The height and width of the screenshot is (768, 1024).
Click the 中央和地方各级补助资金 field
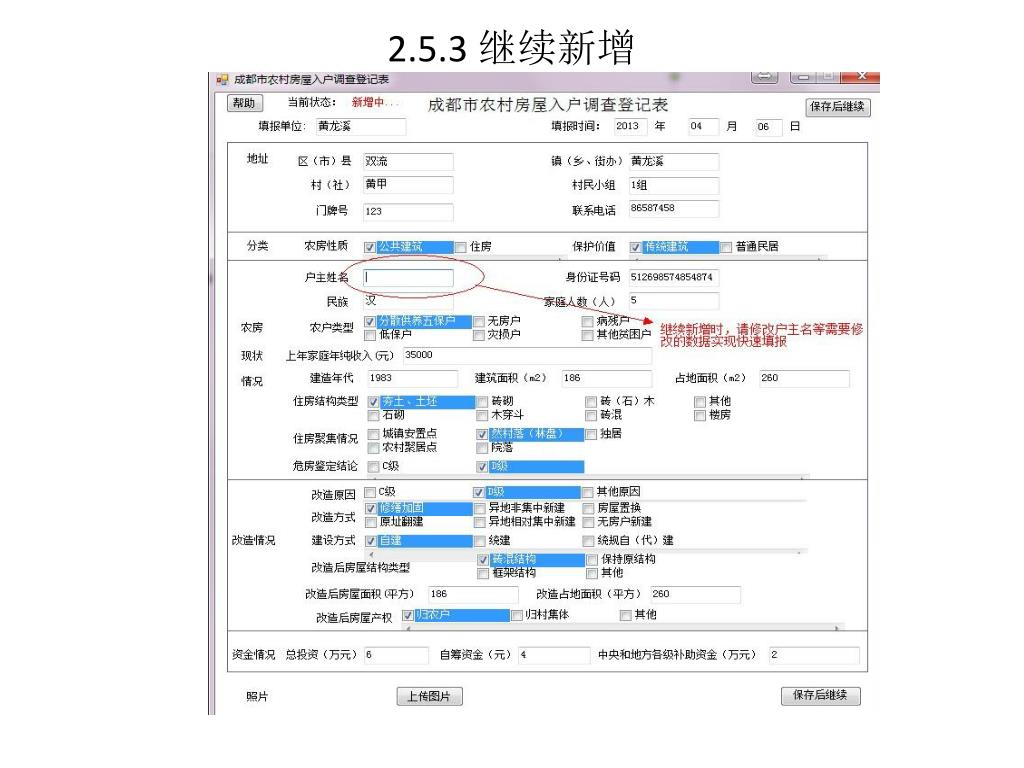(x=814, y=655)
